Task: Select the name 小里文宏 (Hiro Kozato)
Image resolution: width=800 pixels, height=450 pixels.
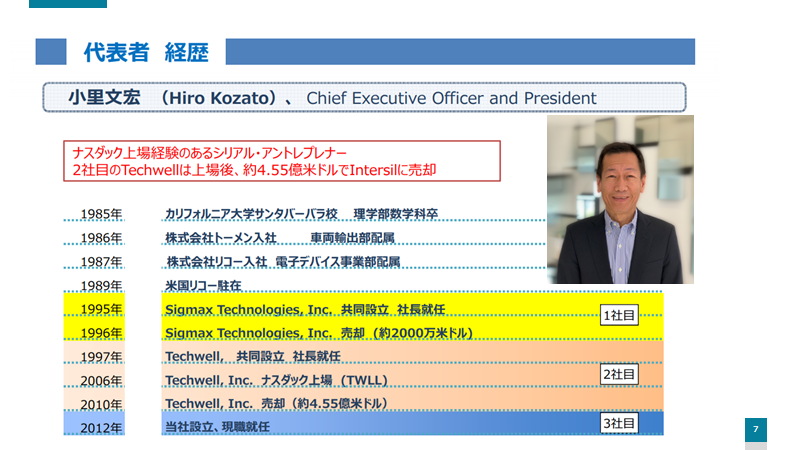Action: (x=172, y=97)
